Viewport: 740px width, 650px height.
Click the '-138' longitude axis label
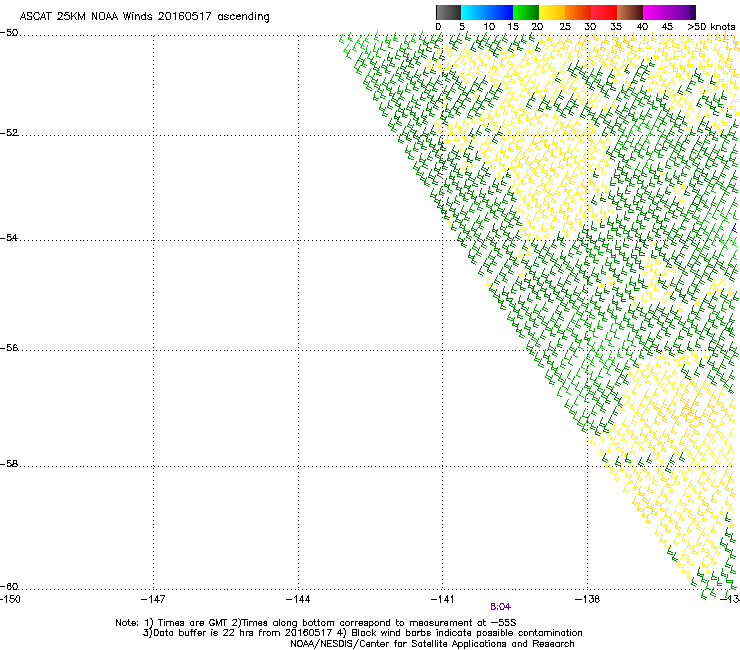click(x=588, y=599)
